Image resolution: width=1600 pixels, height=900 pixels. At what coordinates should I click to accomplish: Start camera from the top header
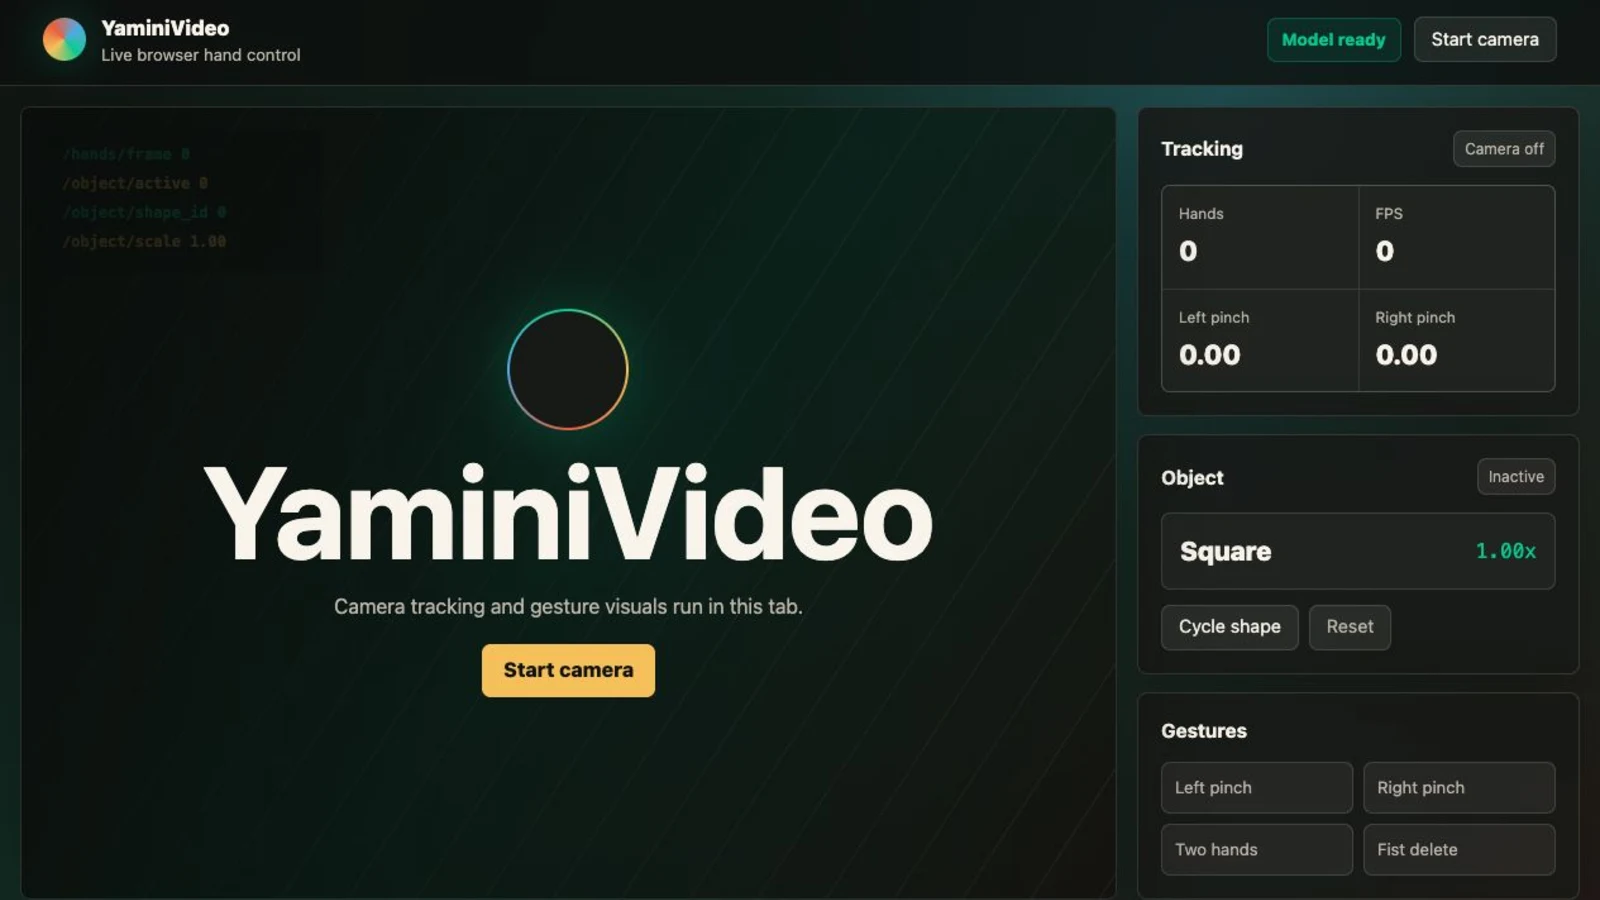coord(1484,40)
